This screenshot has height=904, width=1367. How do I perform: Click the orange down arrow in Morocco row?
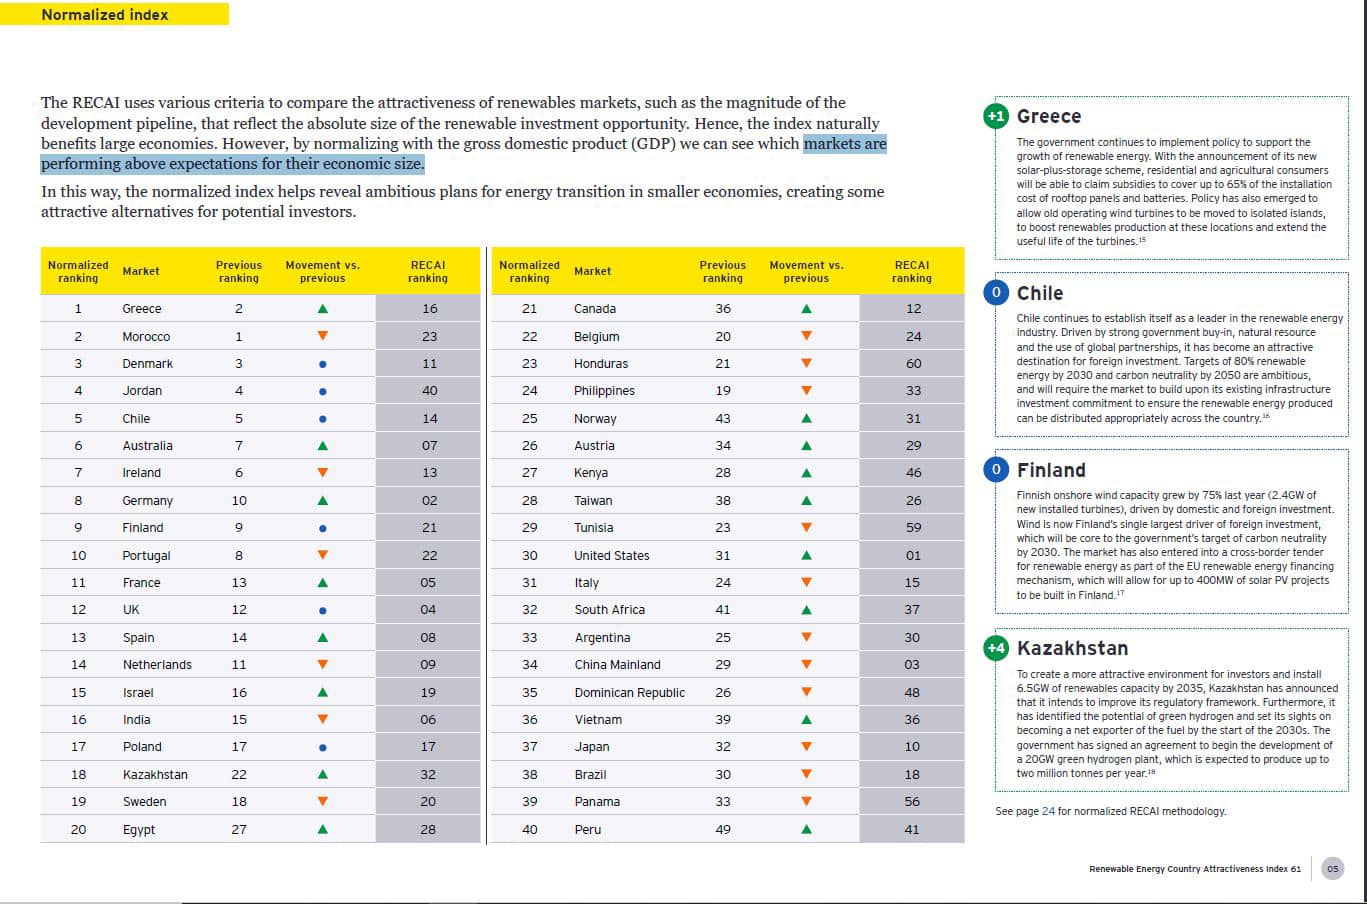point(322,336)
